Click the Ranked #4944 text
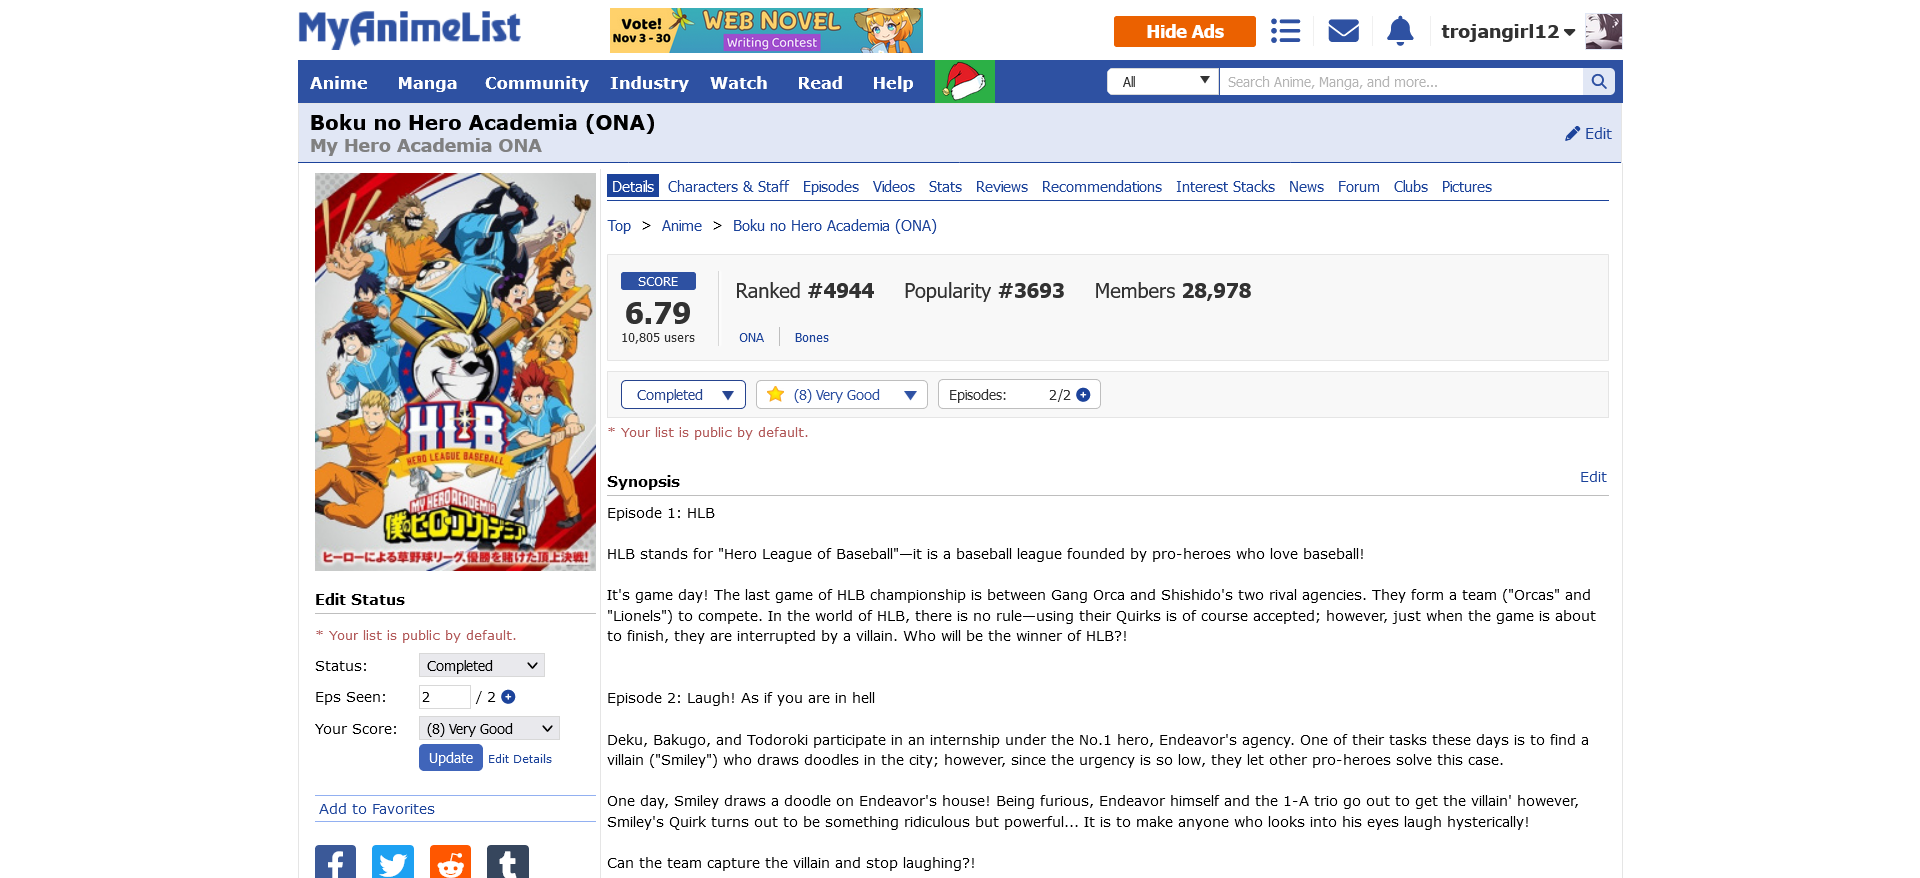The width and height of the screenshot is (1920, 878). (804, 291)
